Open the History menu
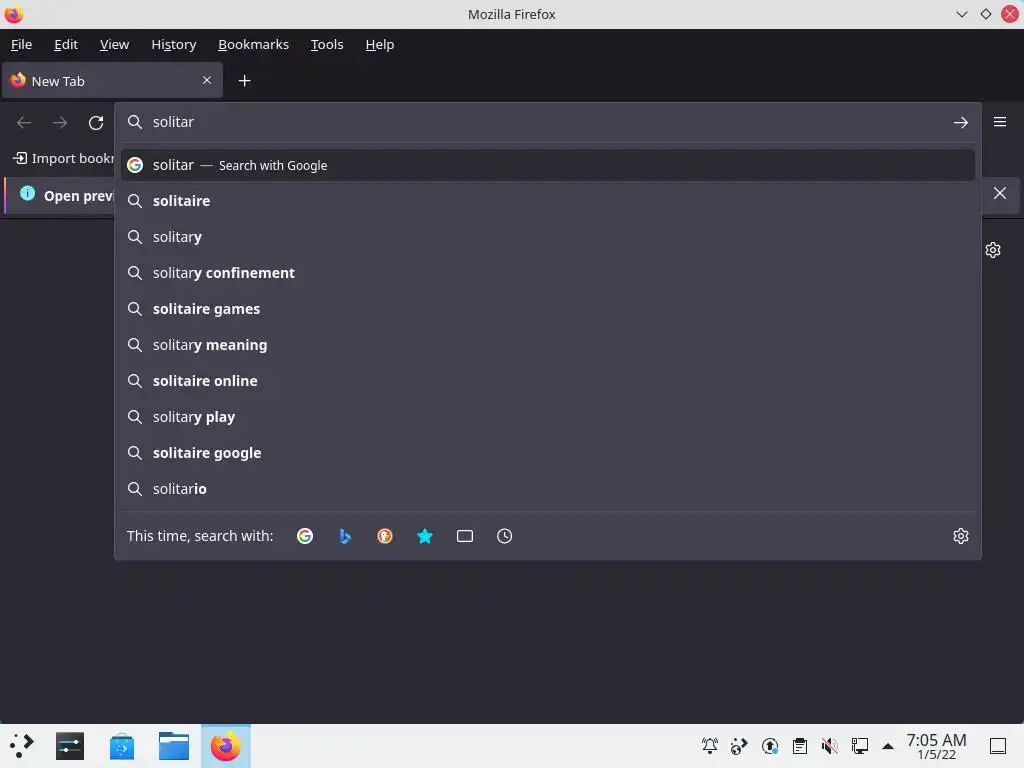Image resolution: width=1024 pixels, height=768 pixels. pyautogui.click(x=174, y=44)
